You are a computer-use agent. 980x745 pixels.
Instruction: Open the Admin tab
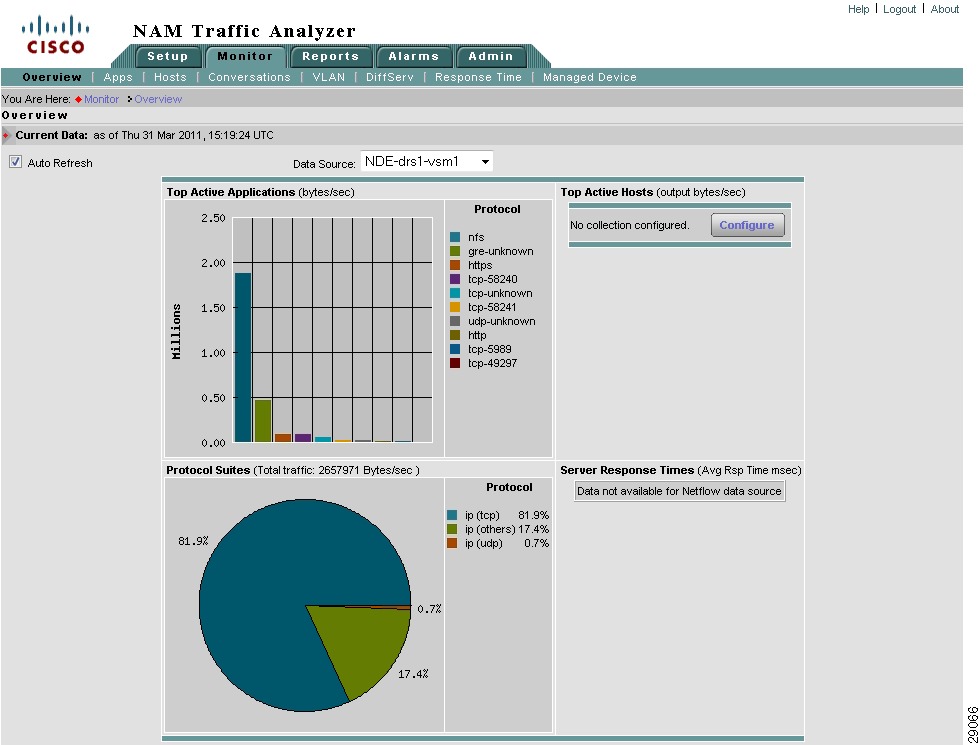pyautogui.click(x=491, y=56)
